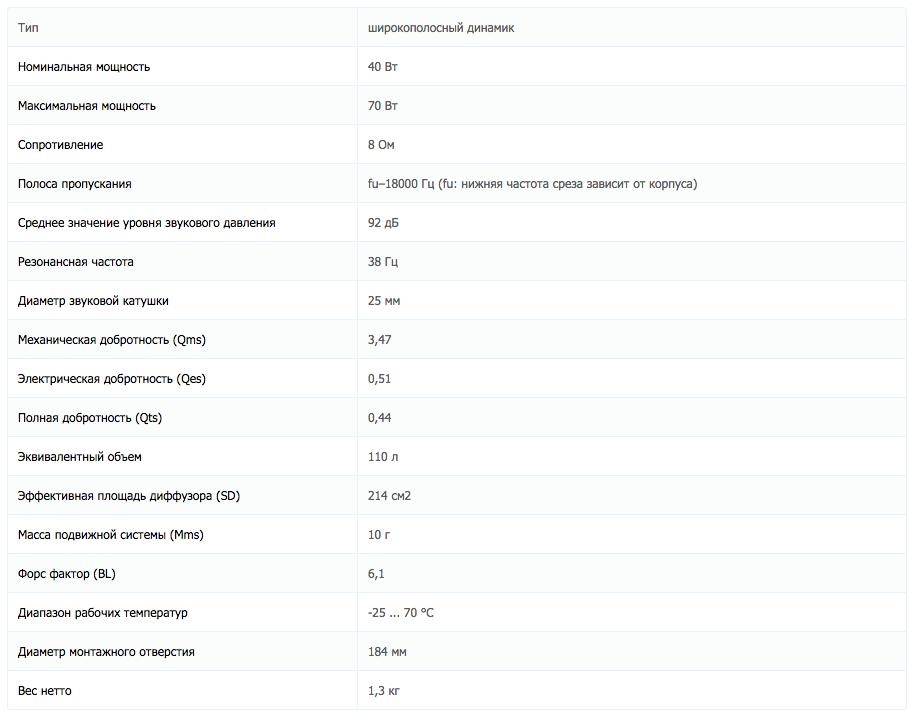Select the "70 Вт" value cell
This screenshot has height=723, width=923.
(384, 106)
